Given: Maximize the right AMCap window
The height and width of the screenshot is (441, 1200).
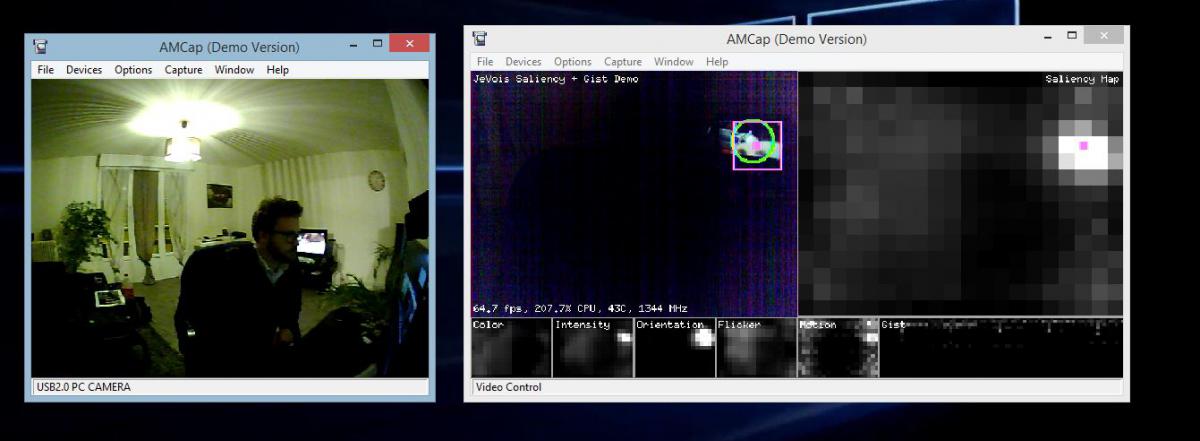Looking at the screenshot, I should pyautogui.click(x=1071, y=37).
